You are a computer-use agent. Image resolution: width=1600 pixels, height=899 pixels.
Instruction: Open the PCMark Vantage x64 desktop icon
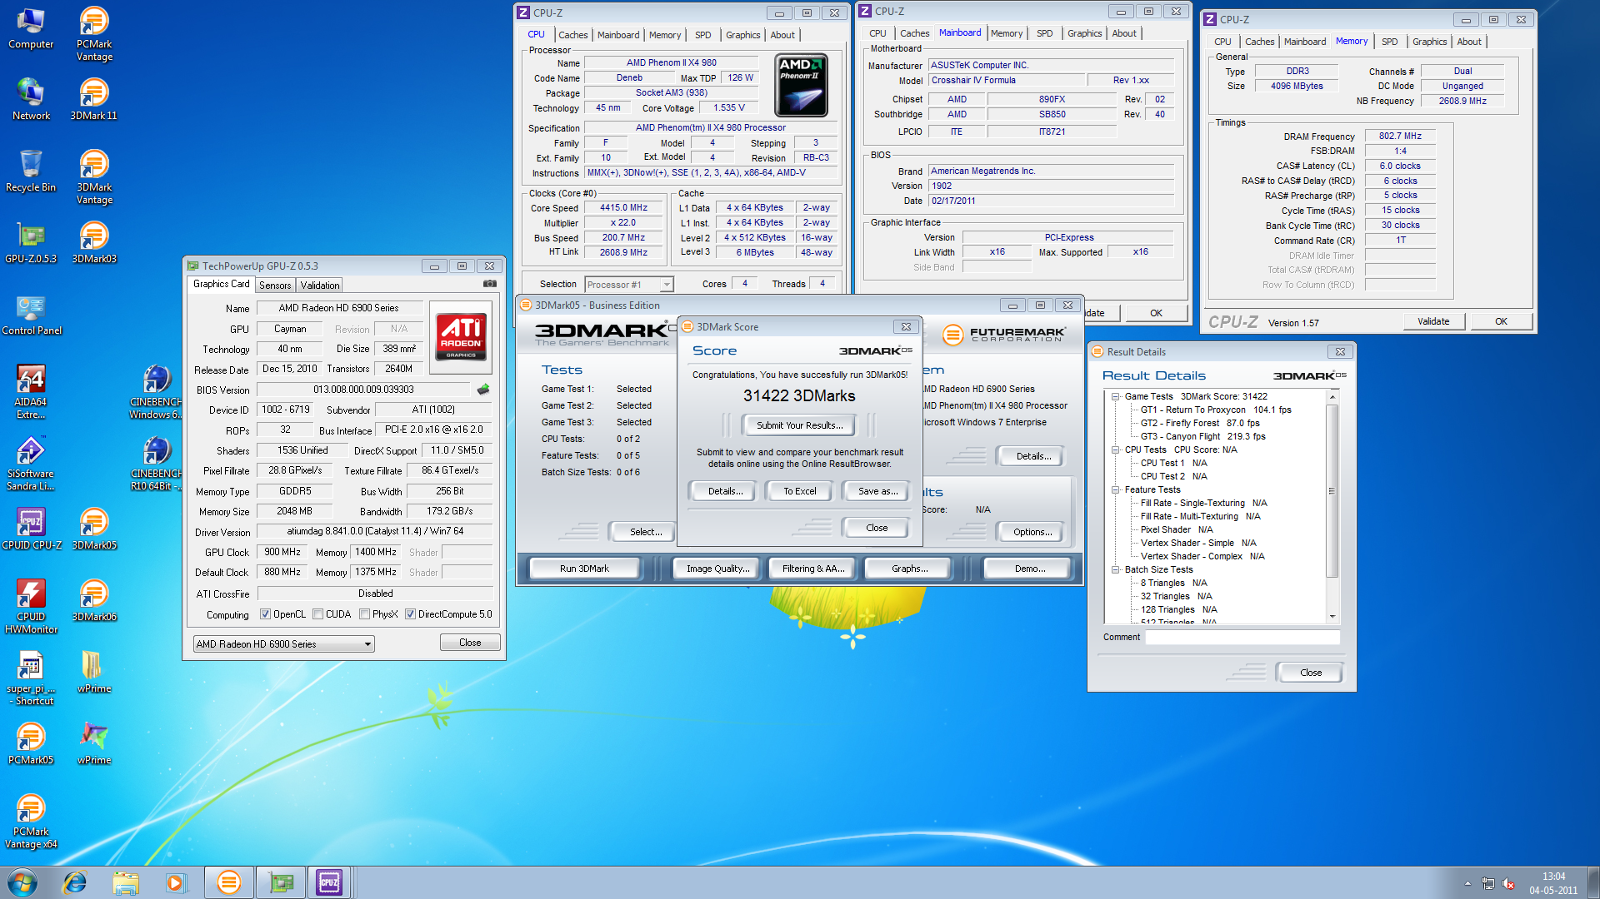tap(31, 822)
